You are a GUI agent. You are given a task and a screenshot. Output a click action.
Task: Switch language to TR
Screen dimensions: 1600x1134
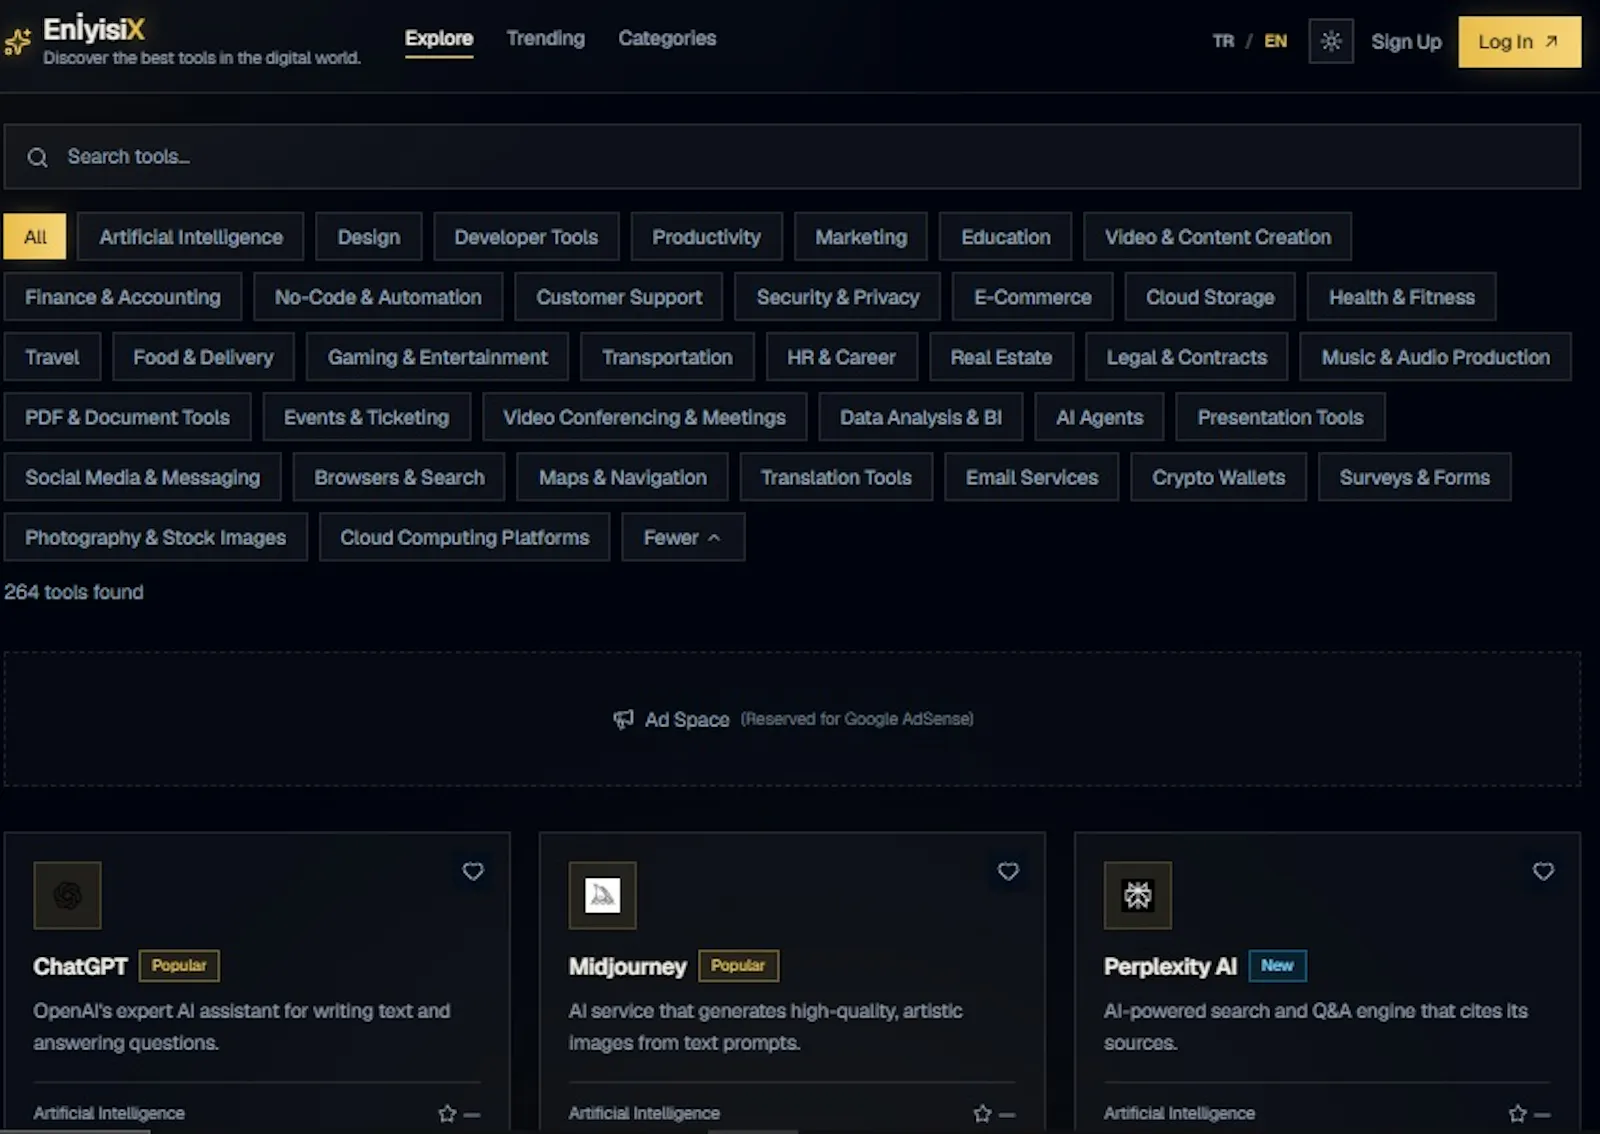click(x=1223, y=41)
